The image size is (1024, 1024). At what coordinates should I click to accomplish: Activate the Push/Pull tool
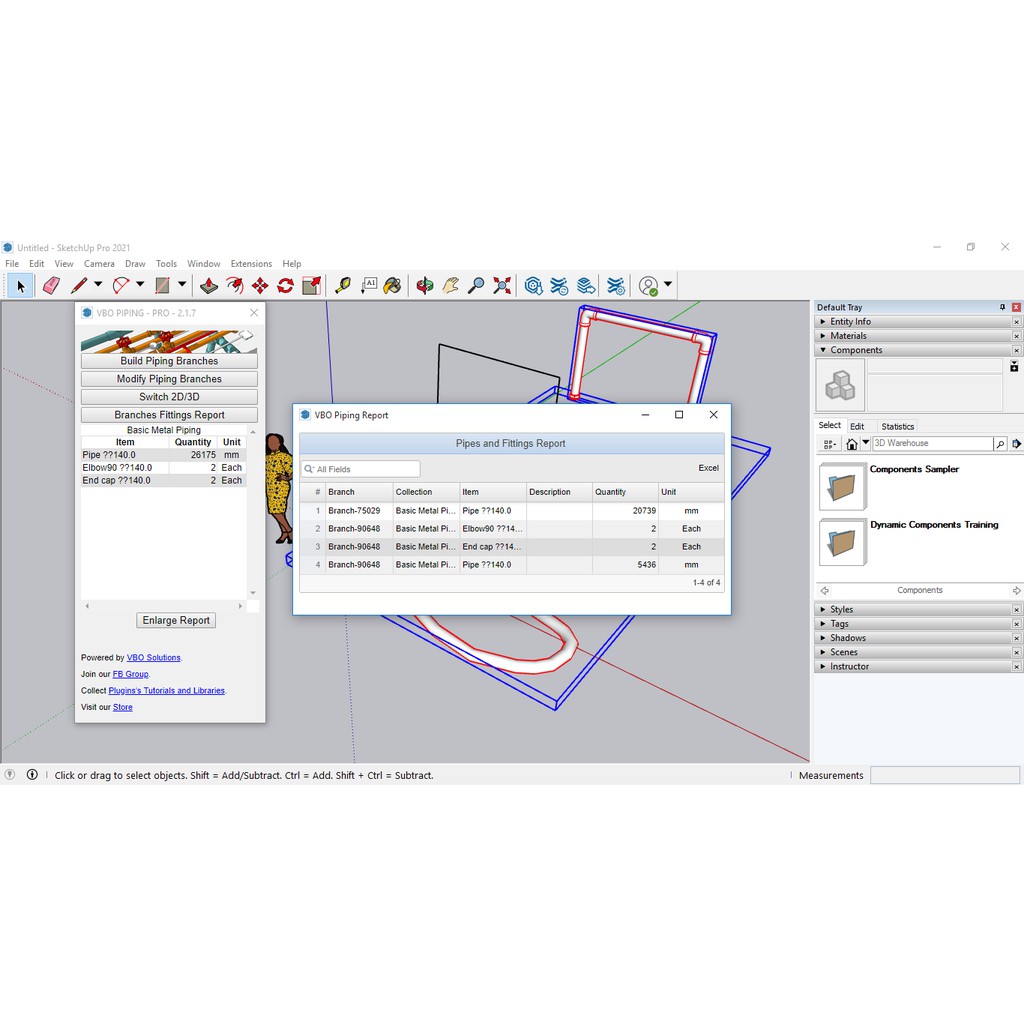(209, 286)
